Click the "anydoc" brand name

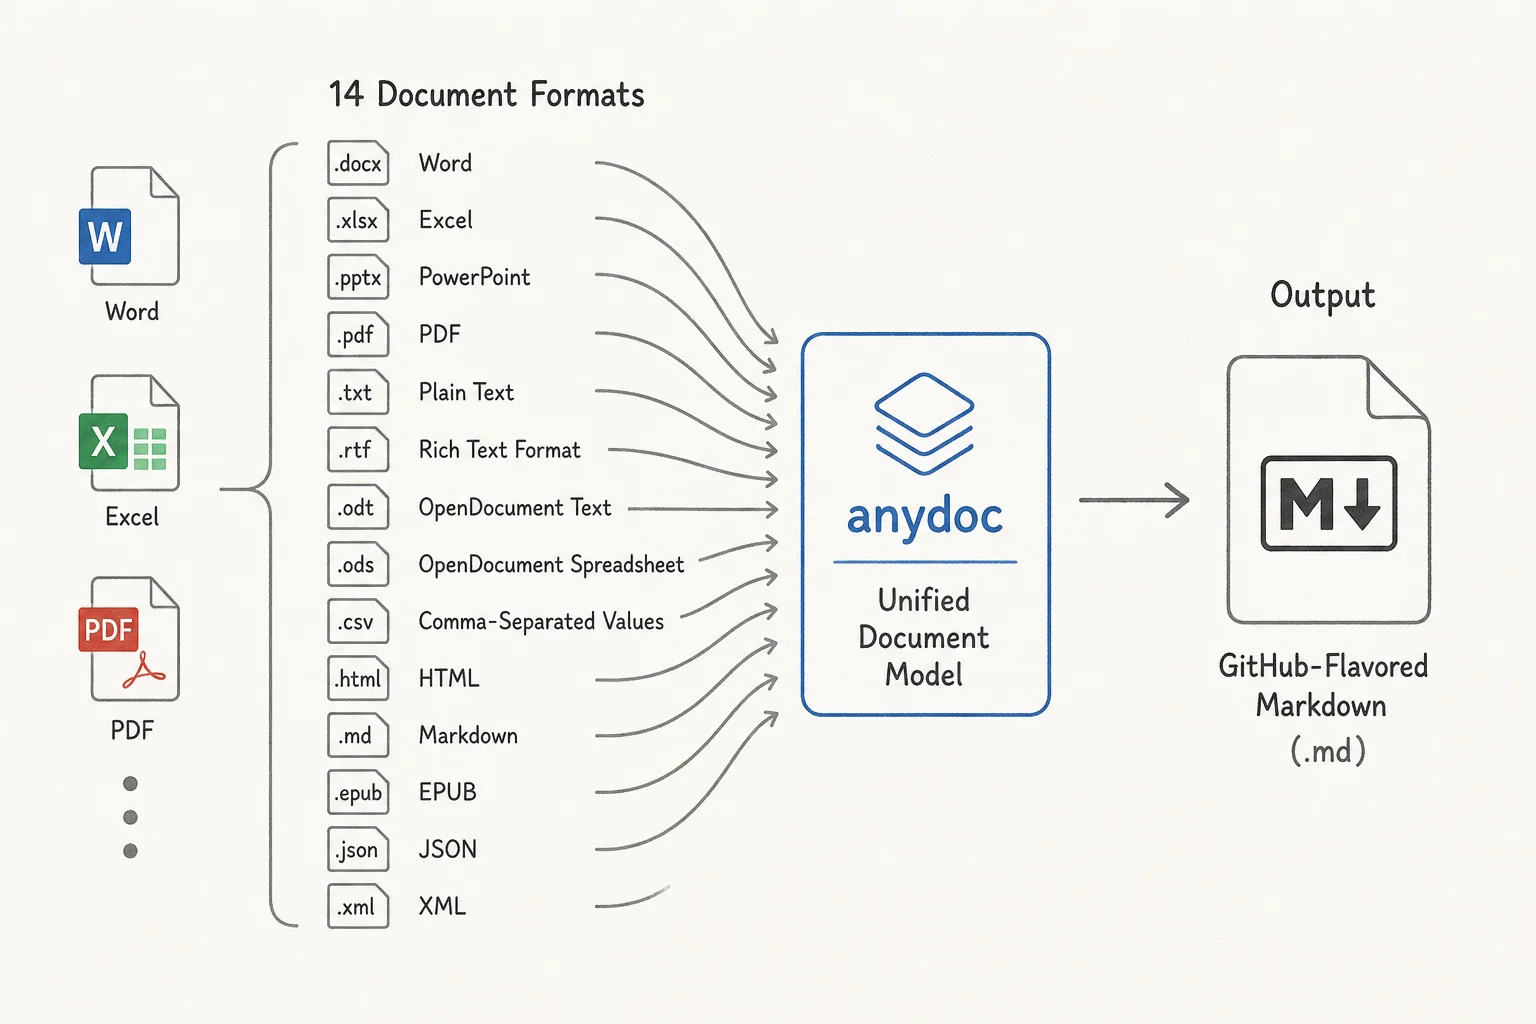(924, 517)
